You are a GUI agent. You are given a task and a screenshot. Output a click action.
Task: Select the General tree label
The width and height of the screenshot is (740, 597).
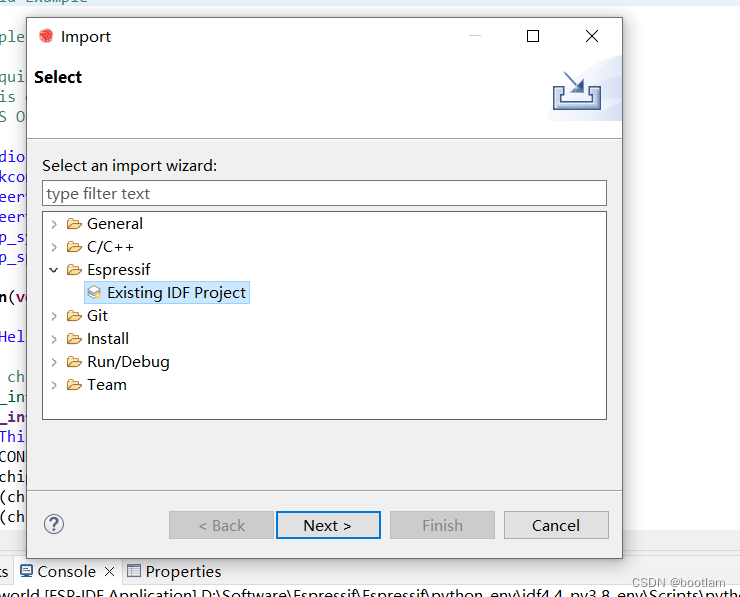click(x=115, y=224)
